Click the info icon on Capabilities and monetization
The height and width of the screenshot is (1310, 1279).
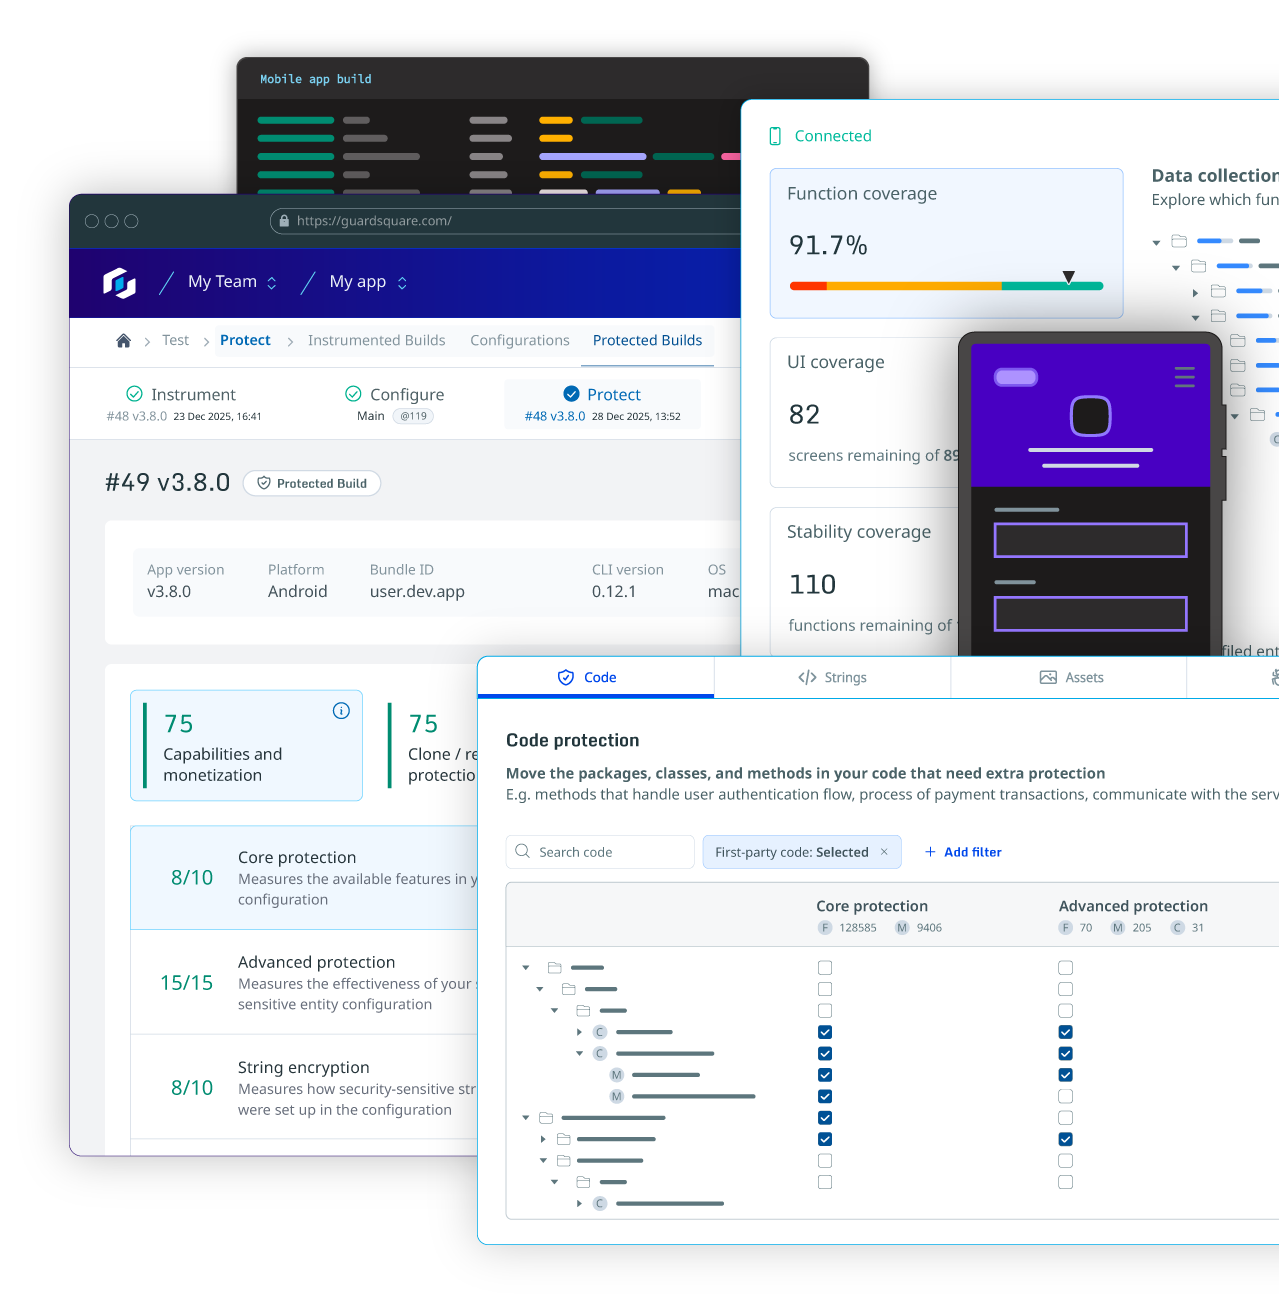click(x=341, y=710)
